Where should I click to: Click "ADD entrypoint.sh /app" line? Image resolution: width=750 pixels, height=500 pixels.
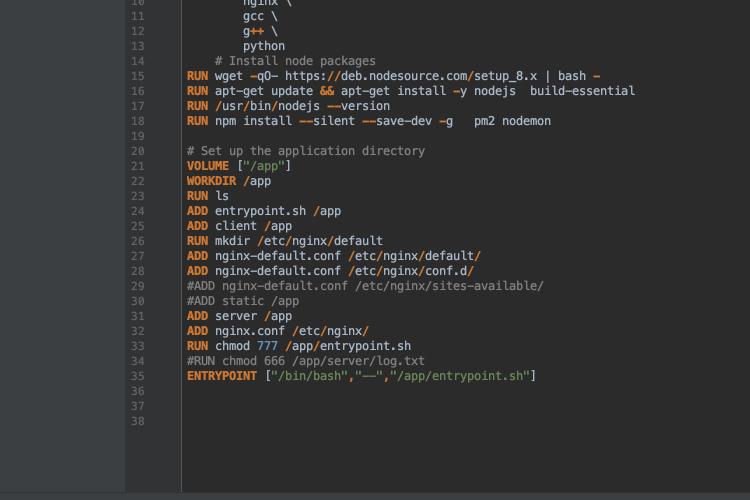pos(264,211)
